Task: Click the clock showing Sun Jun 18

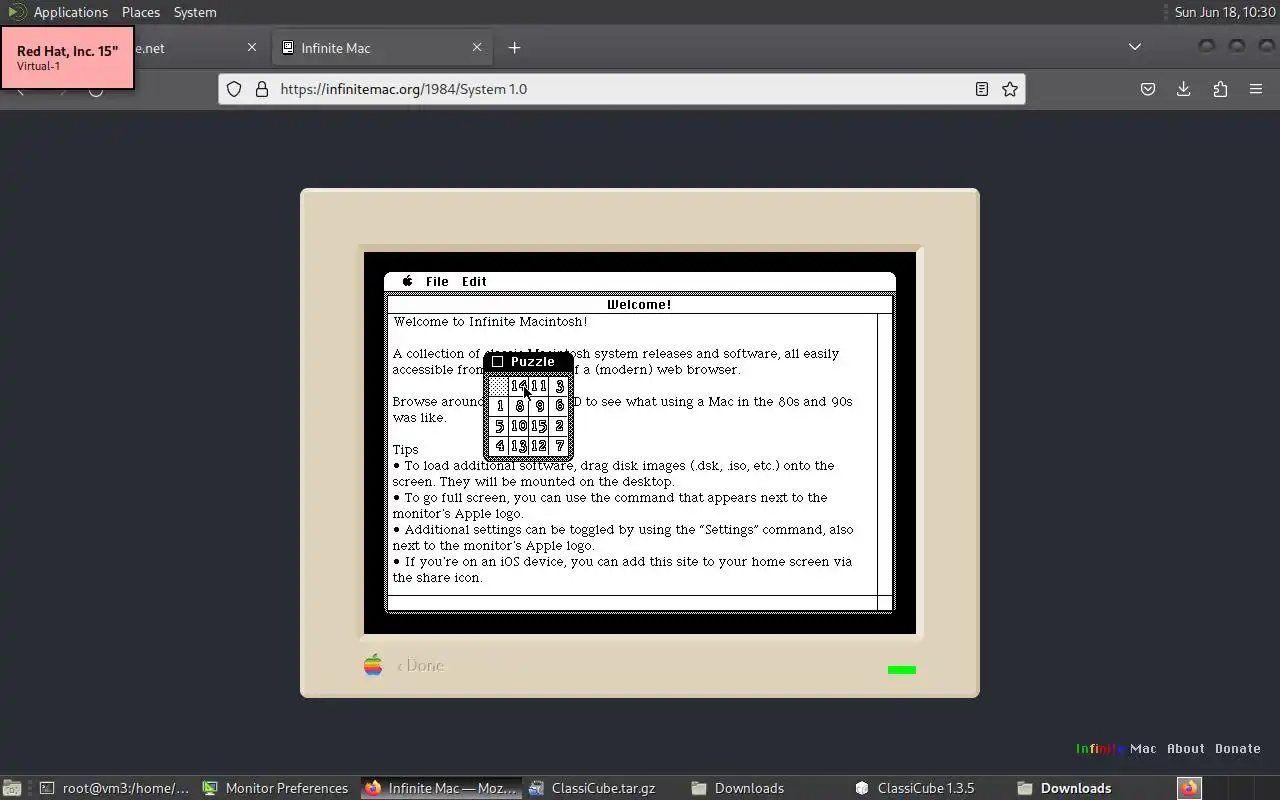Action: [1224, 12]
